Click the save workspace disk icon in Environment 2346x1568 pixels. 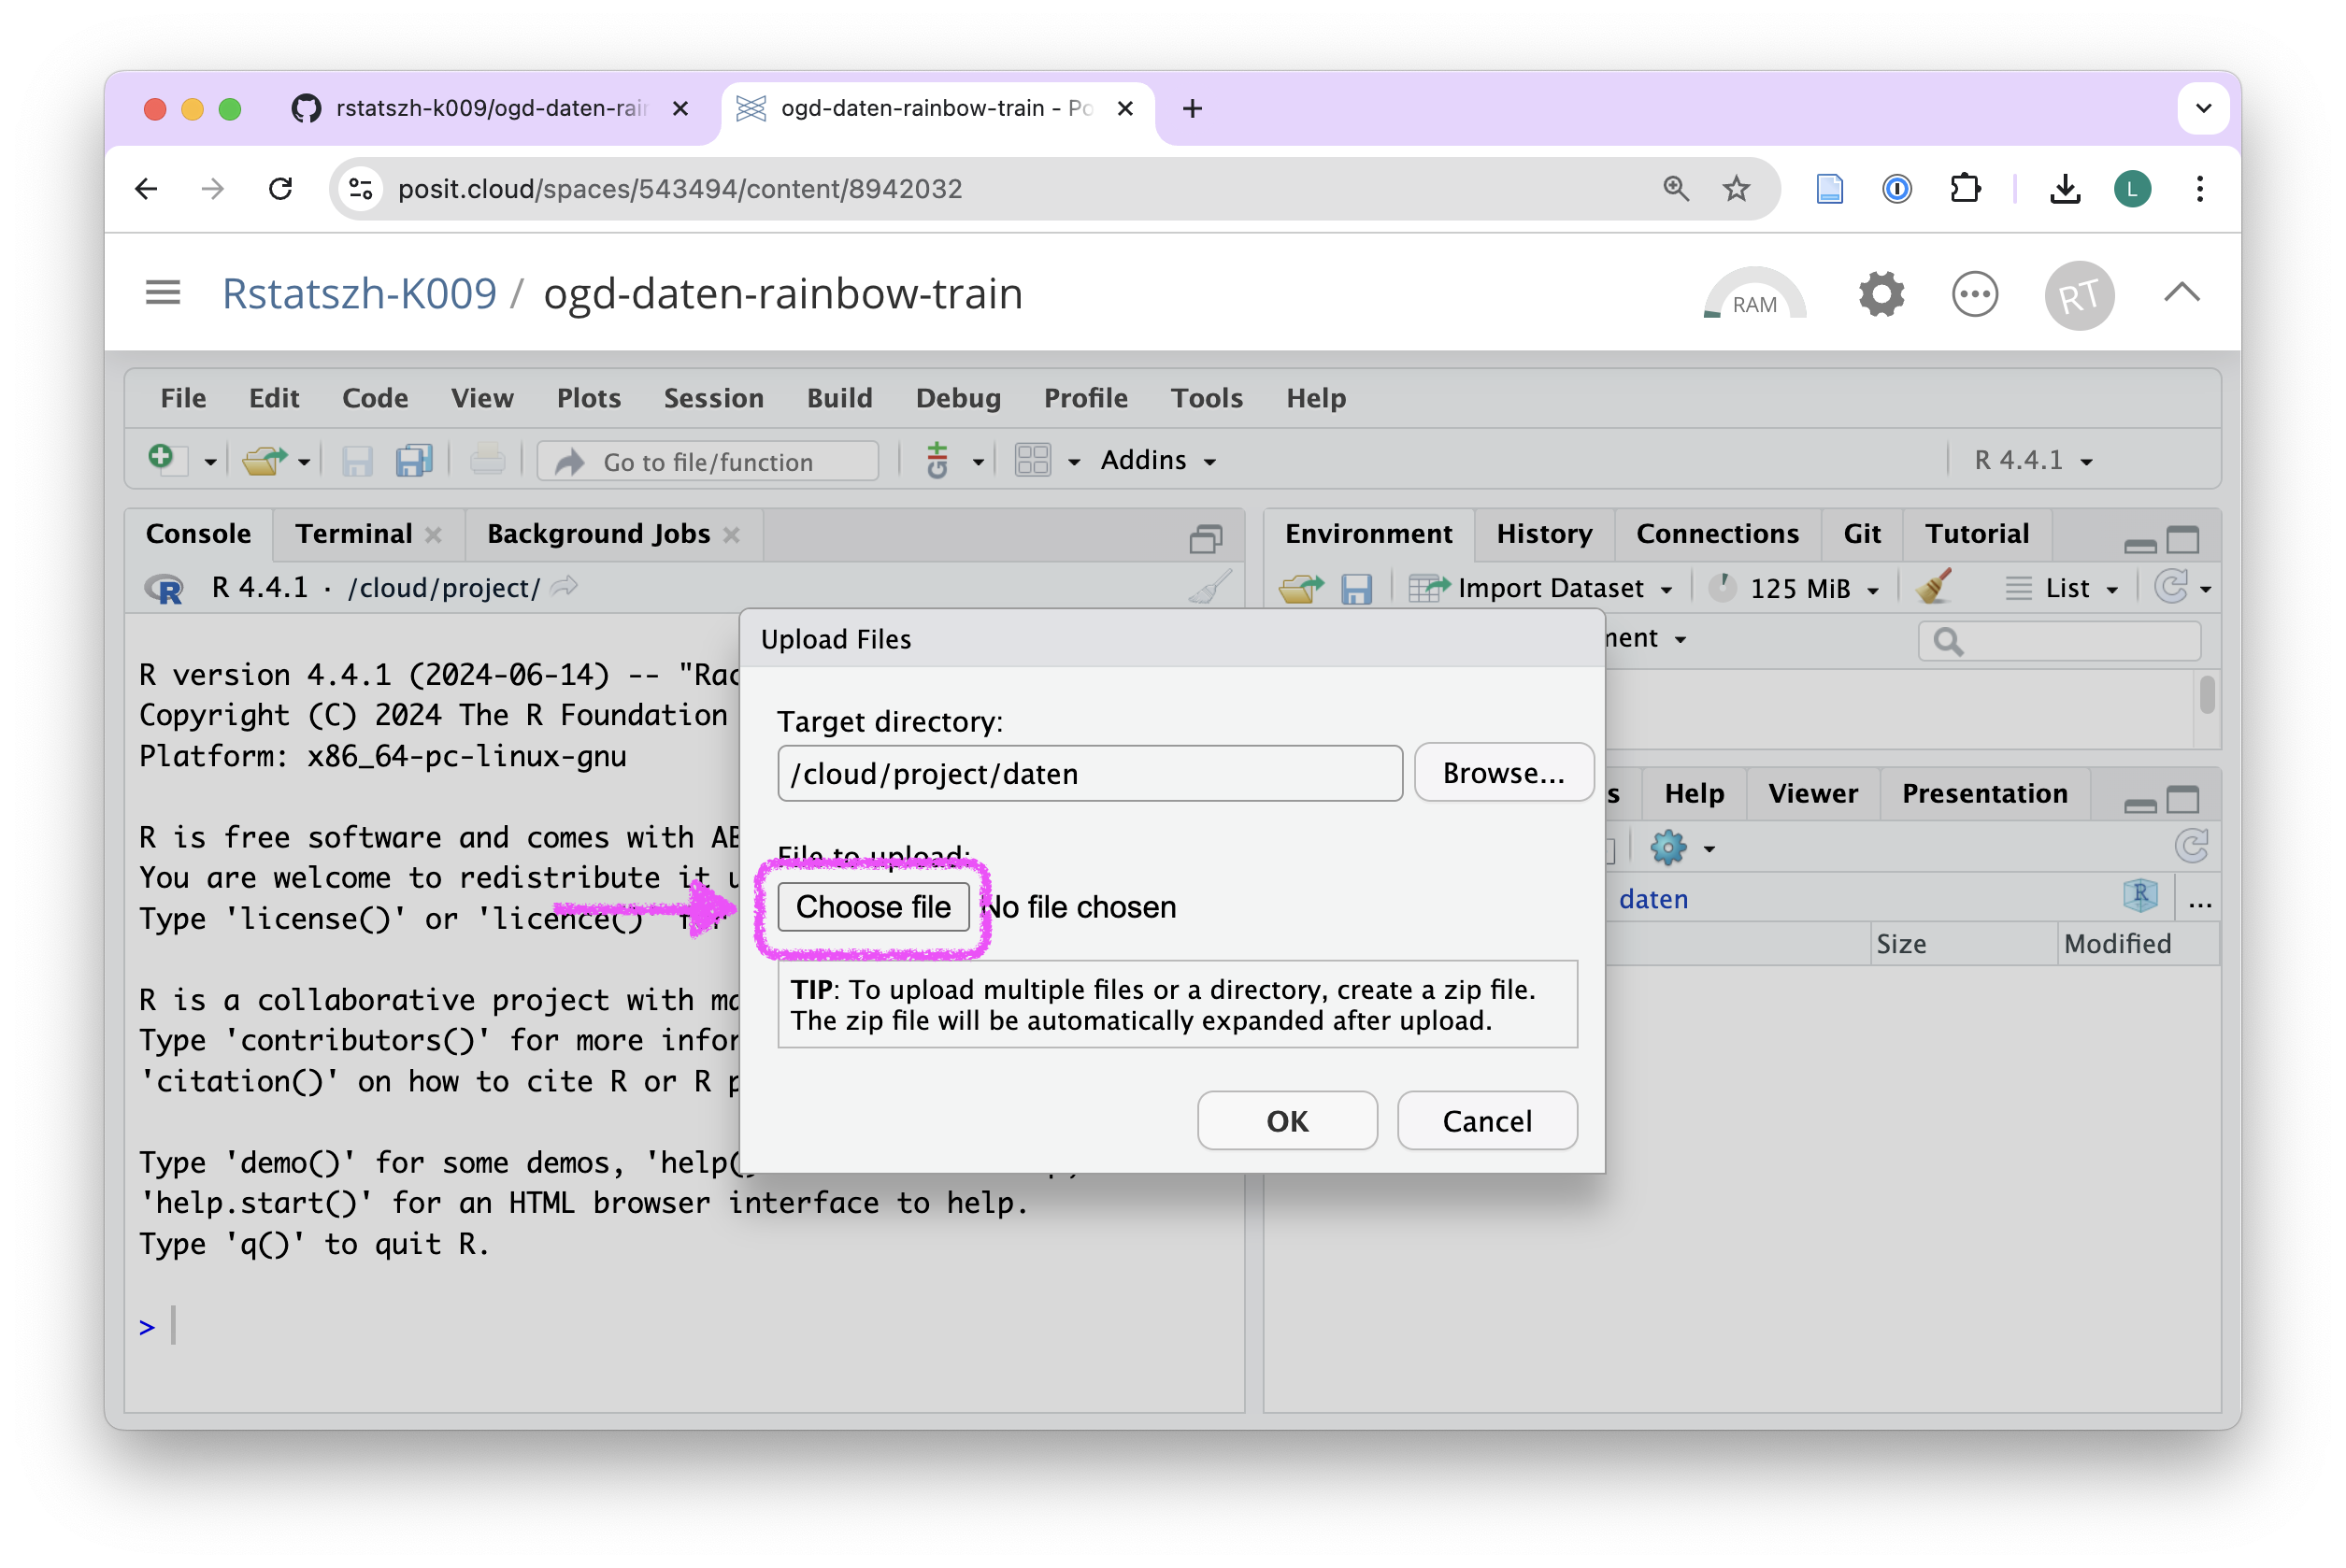(x=1356, y=588)
